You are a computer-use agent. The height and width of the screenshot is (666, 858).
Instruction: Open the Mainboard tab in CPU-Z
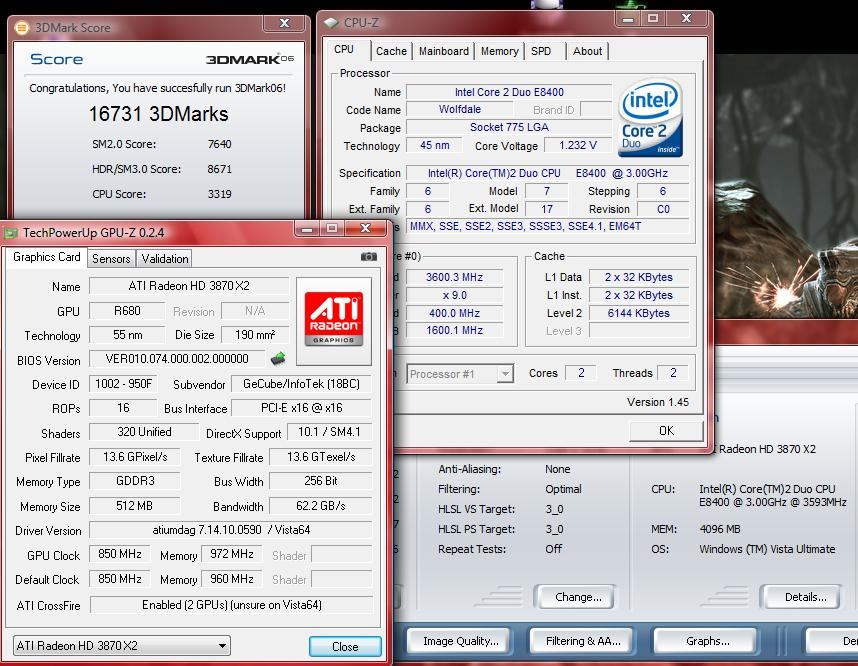(444, 51)
